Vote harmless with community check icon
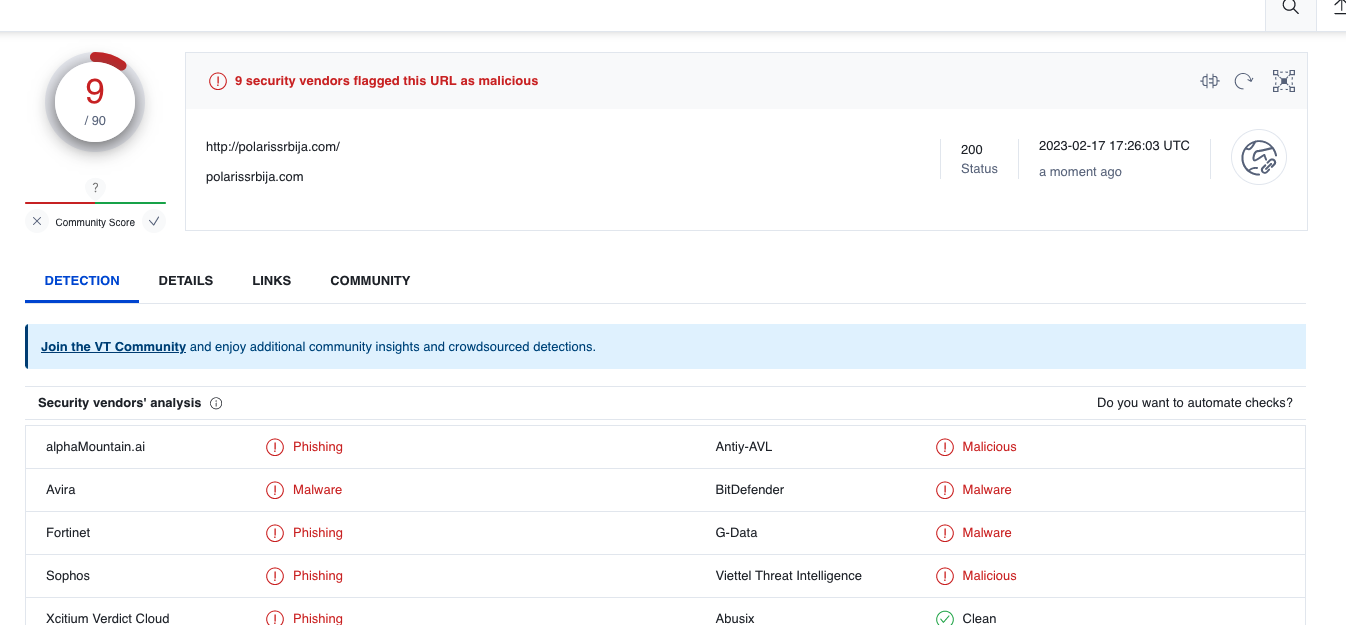This screenshot has width=1346, height=625. point(154,222)
